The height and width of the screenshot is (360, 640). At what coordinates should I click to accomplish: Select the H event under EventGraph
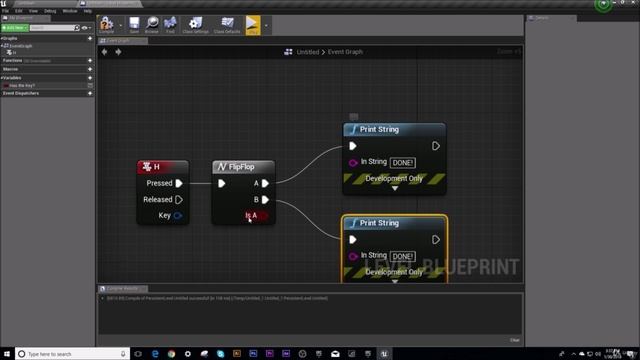pos(12,53)
